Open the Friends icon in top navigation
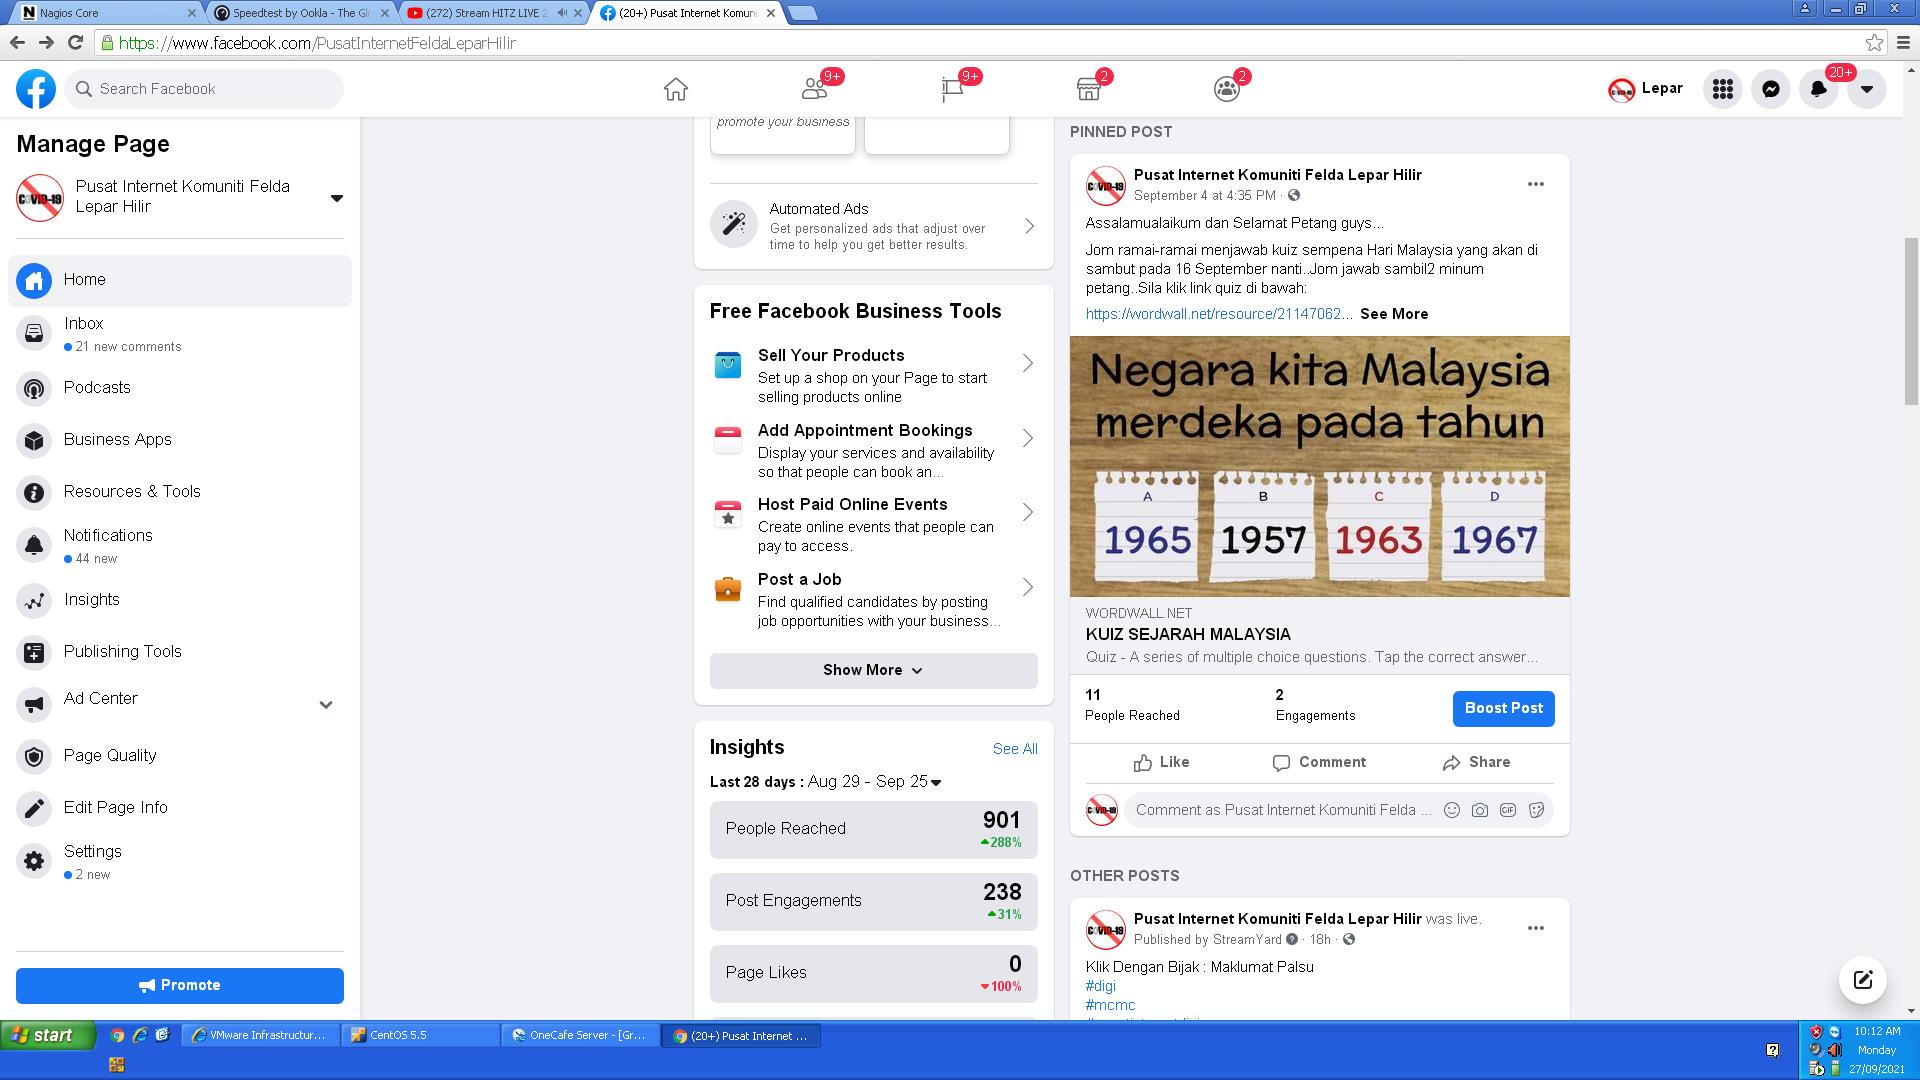The image size is (1920, 1080). pos(814,89)
